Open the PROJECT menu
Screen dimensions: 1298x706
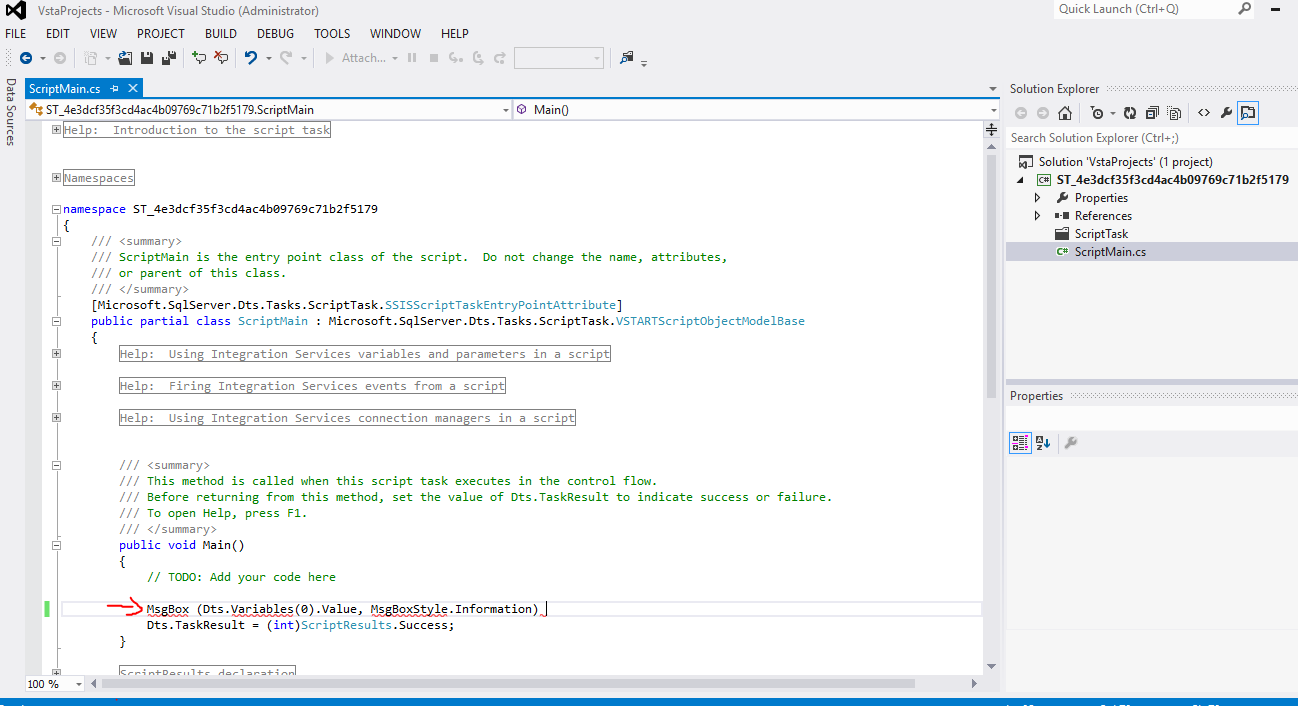point(161,33)
